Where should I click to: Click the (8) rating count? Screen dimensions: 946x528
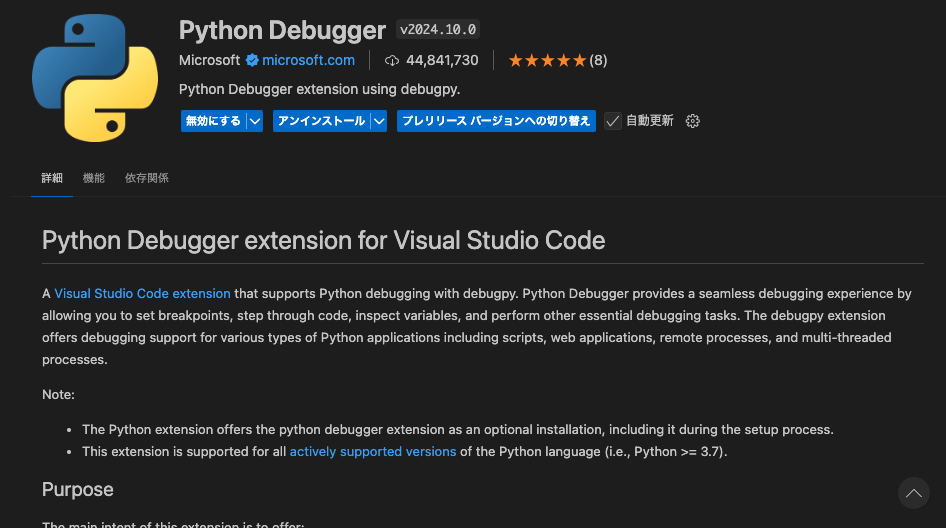[x=598, y=60]
